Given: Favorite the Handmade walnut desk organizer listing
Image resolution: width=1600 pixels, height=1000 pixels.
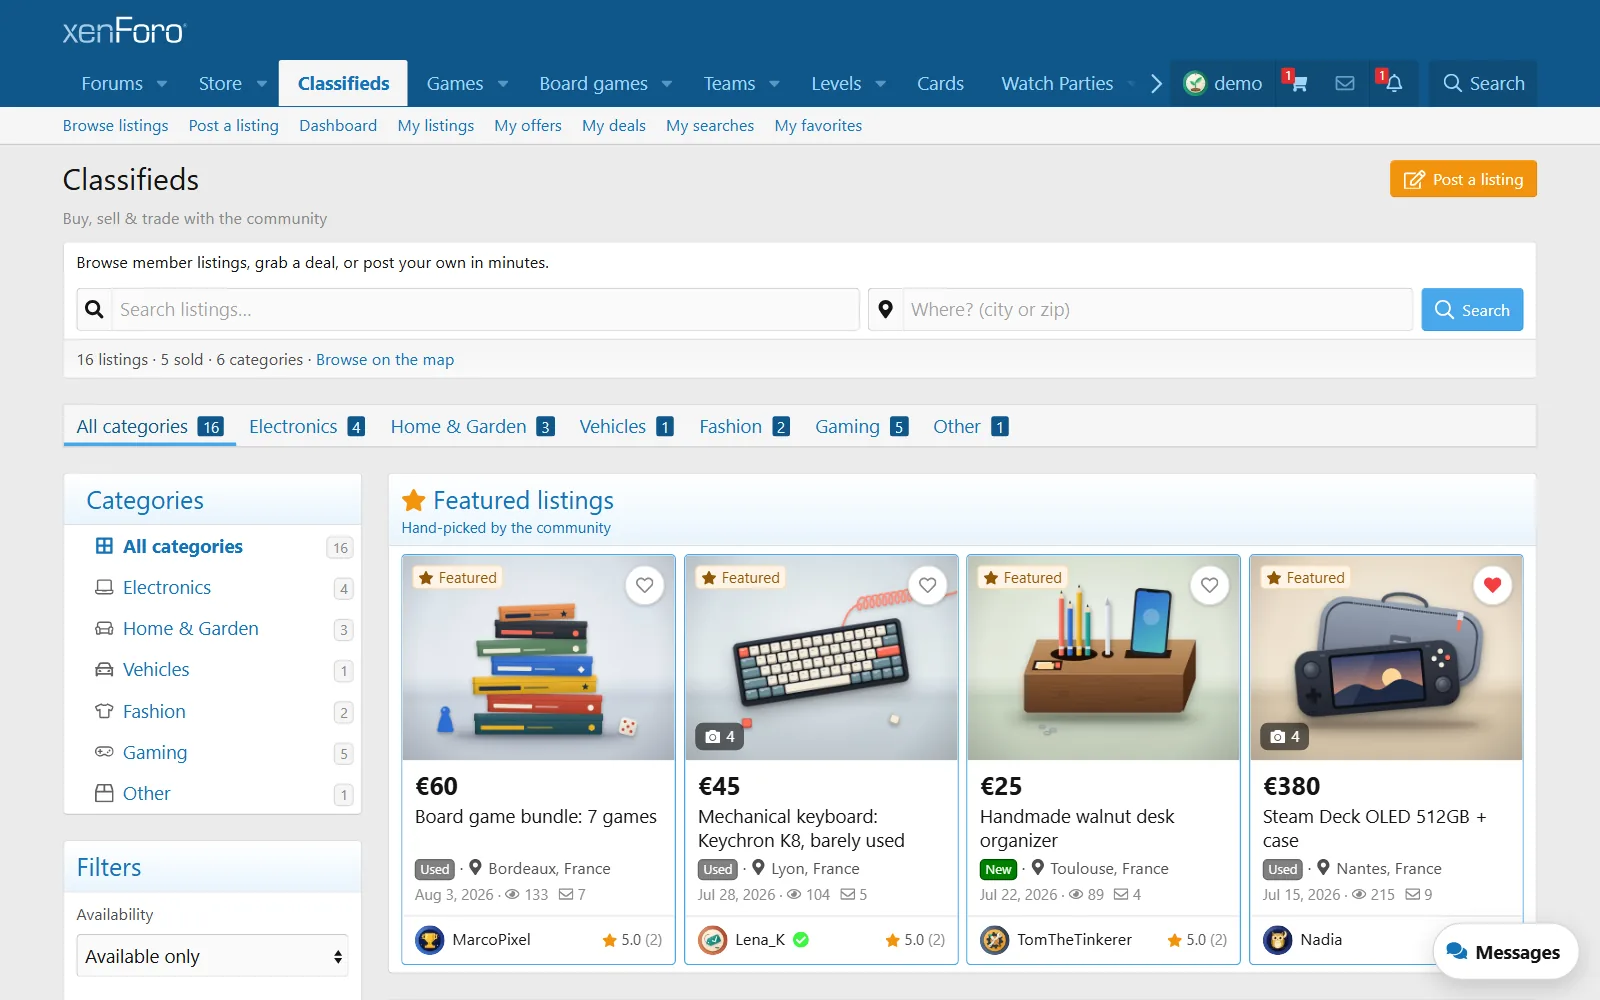Looking at the screenshot, I should (x=1210, y=585).
